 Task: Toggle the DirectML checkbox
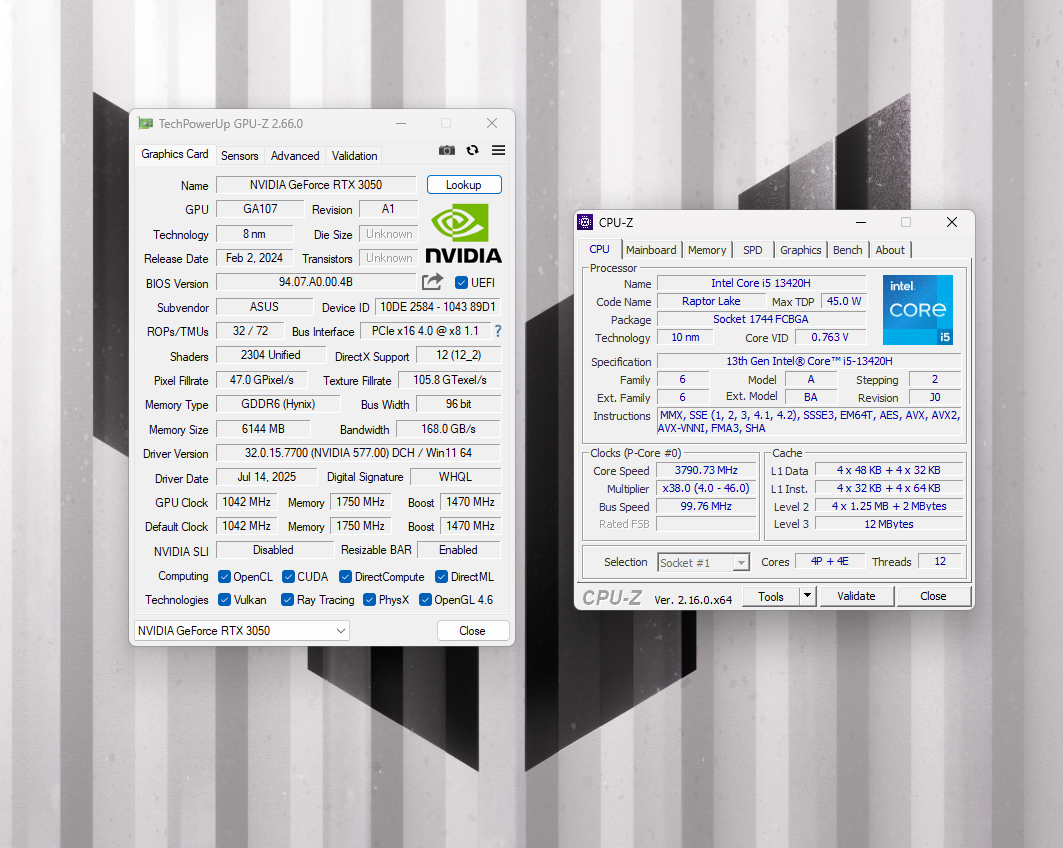(x=441, y=576)
